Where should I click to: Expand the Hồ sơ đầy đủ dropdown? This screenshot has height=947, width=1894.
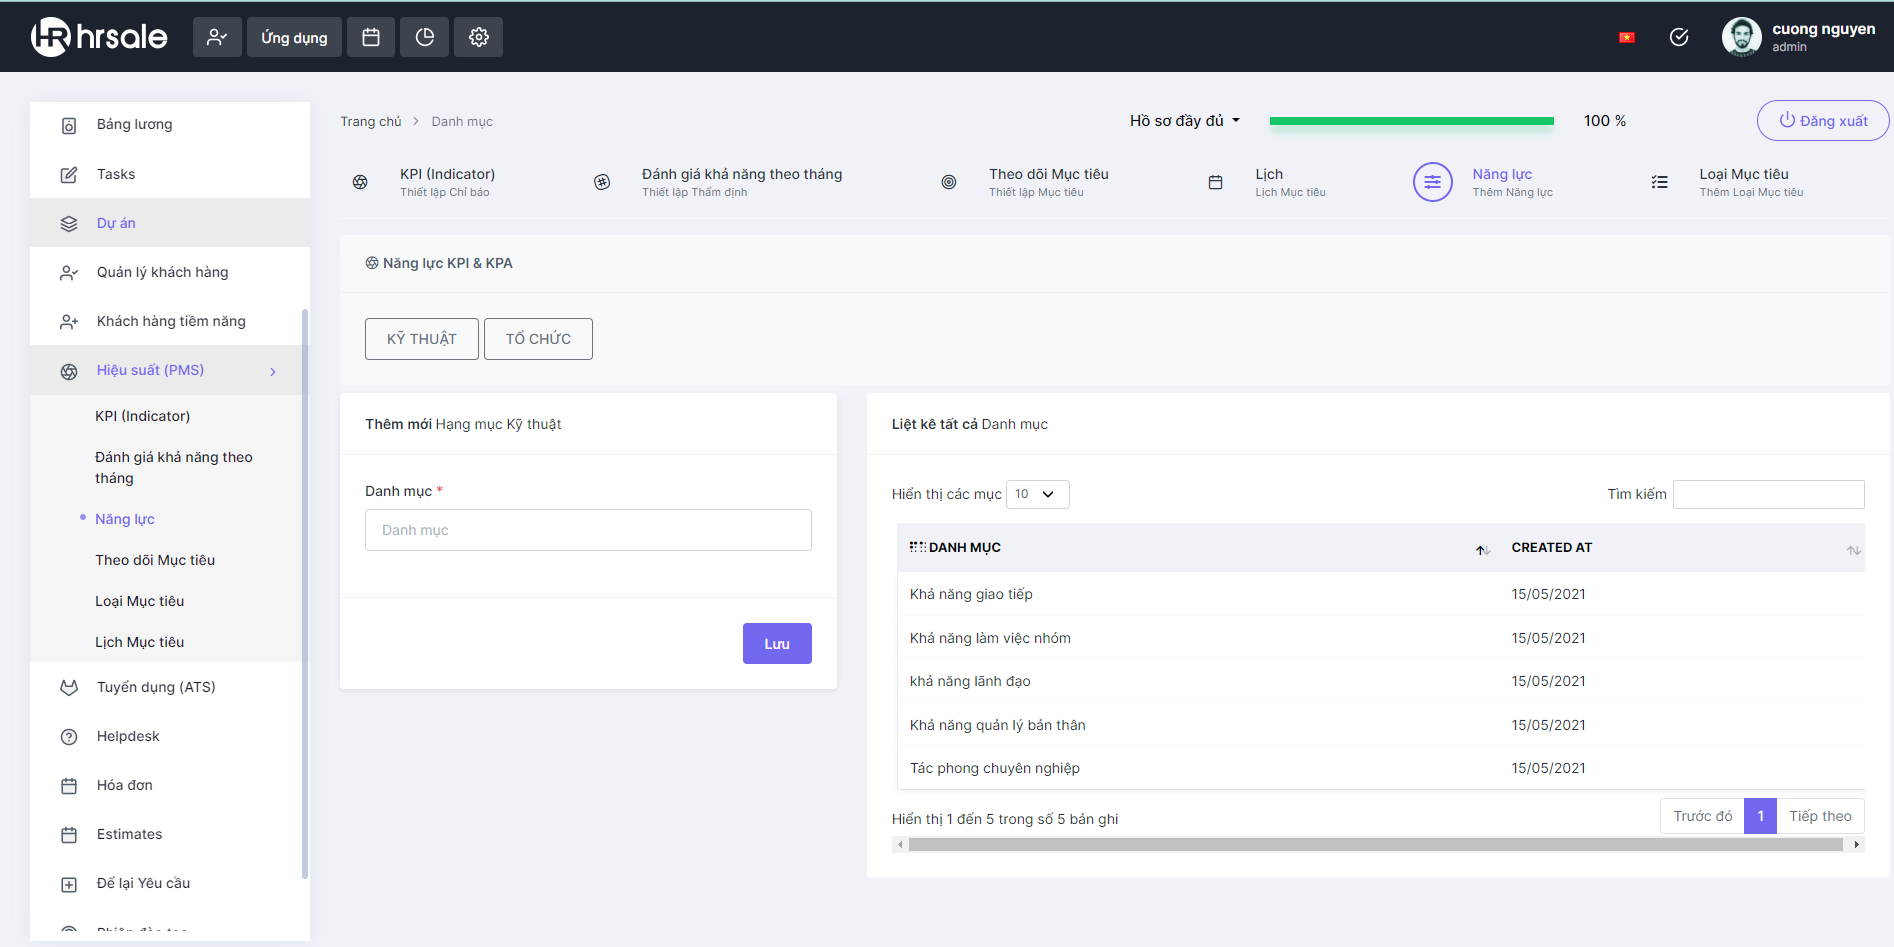tap(1185, 121)
